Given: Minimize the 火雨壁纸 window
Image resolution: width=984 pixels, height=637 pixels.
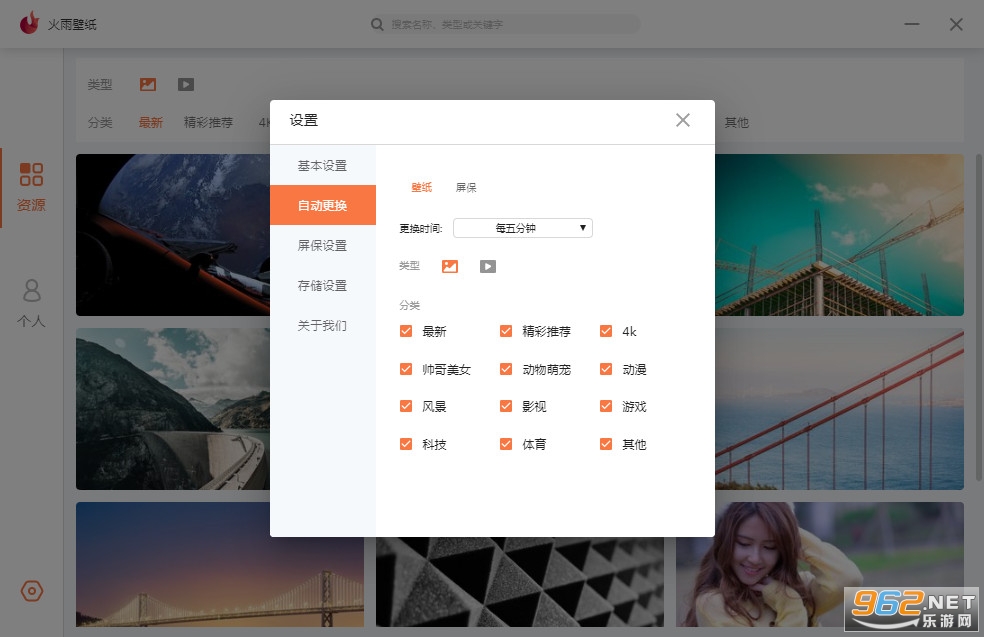Looking at the screenshot, I should pyautogui.click(x=912, y=24).
